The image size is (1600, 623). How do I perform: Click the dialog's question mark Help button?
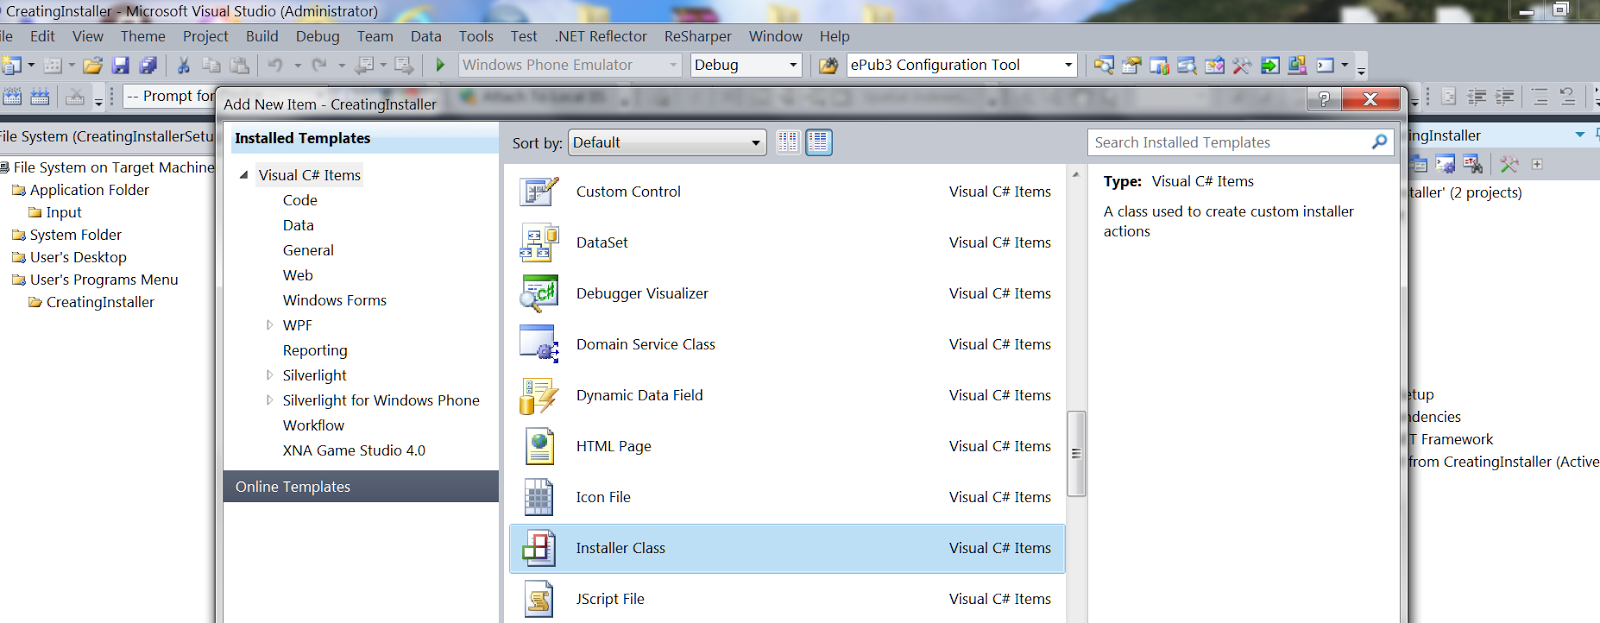tap(1324, 99)
